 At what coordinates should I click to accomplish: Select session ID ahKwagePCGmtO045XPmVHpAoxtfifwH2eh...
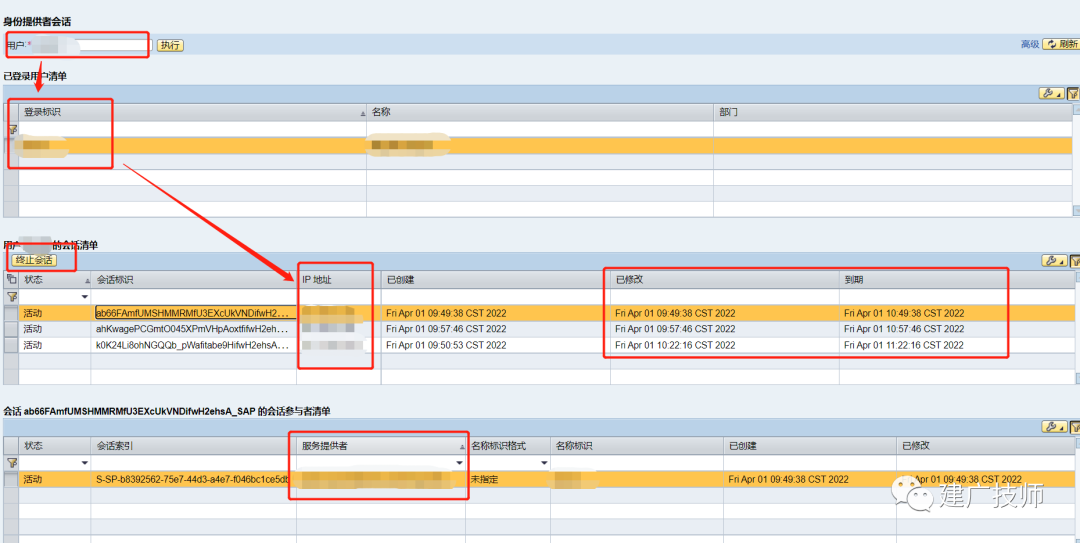194,329
